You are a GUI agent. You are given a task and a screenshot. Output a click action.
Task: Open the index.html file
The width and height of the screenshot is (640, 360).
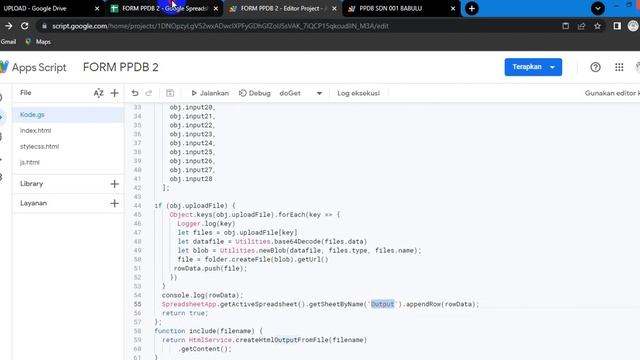[x=68, y=131]
